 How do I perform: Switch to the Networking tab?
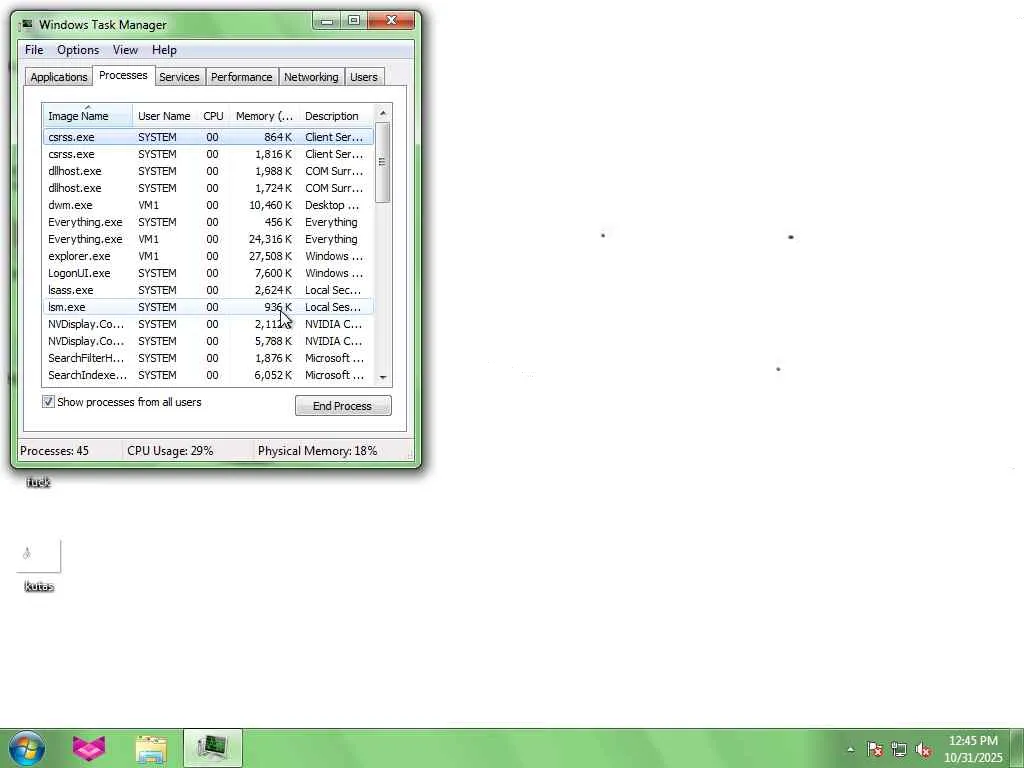pyautogui.click(x=311, y=77)
